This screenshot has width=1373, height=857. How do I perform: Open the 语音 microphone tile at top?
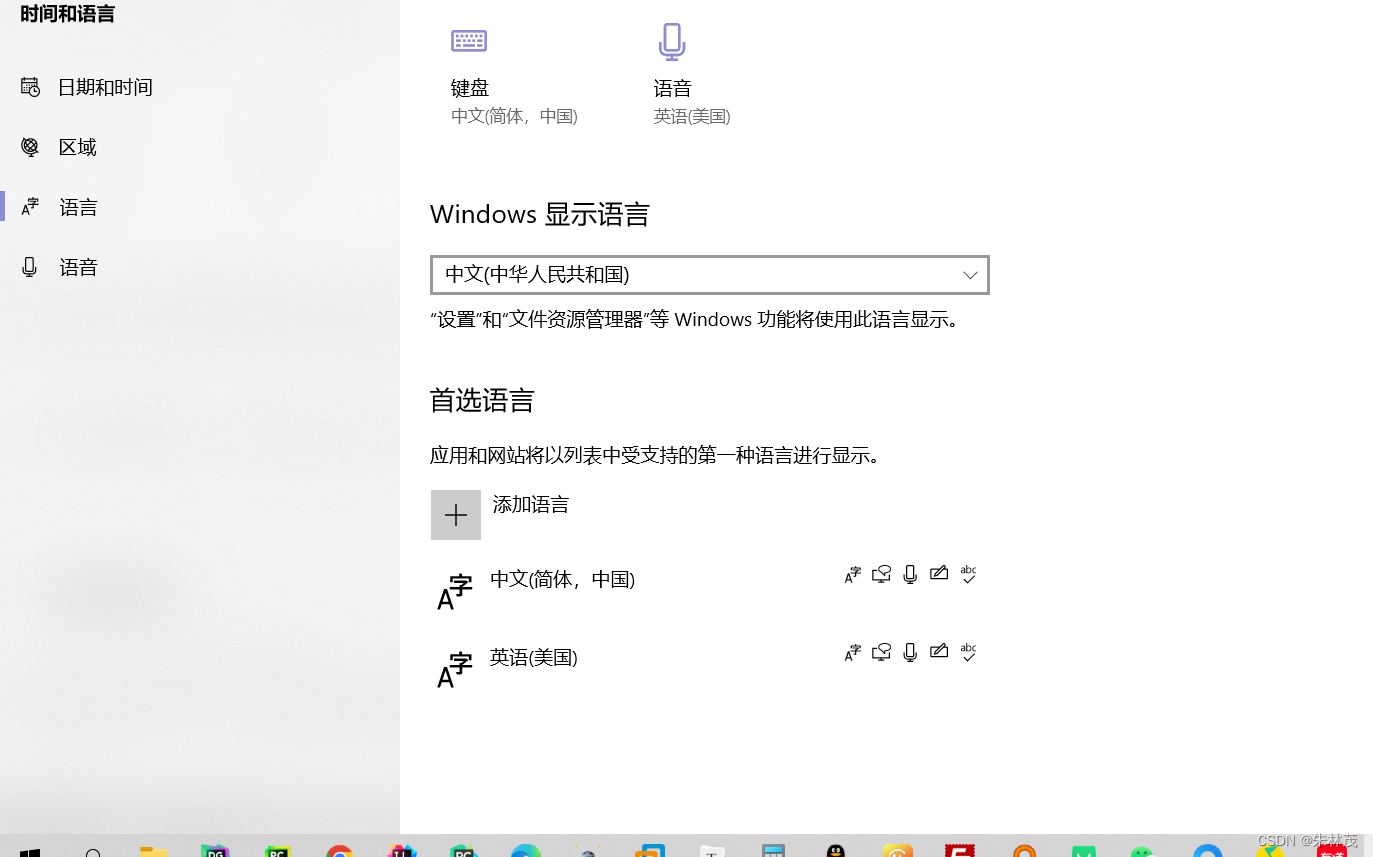coord(692,75)
